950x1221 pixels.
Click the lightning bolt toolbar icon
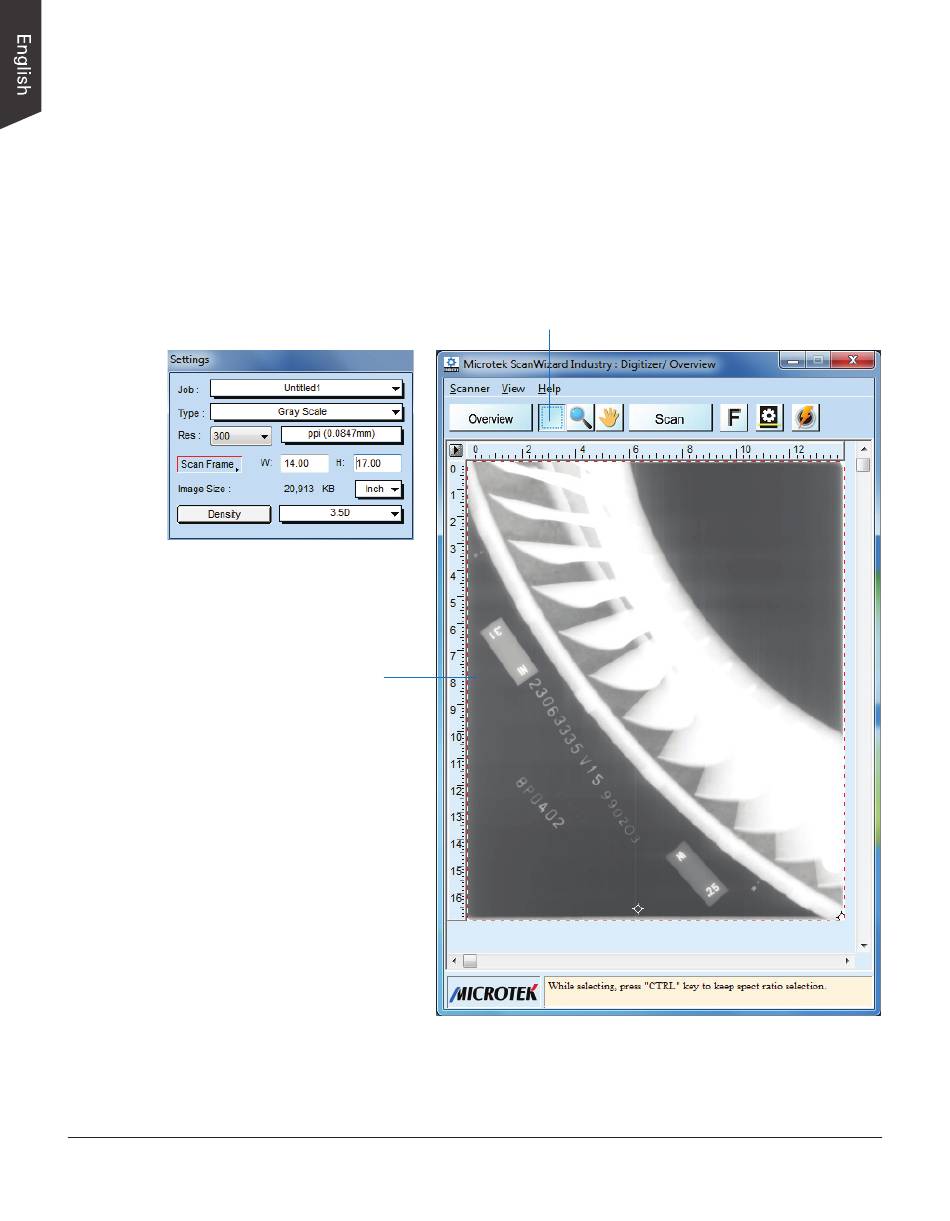pyautogui.click(x=805, y=418)
